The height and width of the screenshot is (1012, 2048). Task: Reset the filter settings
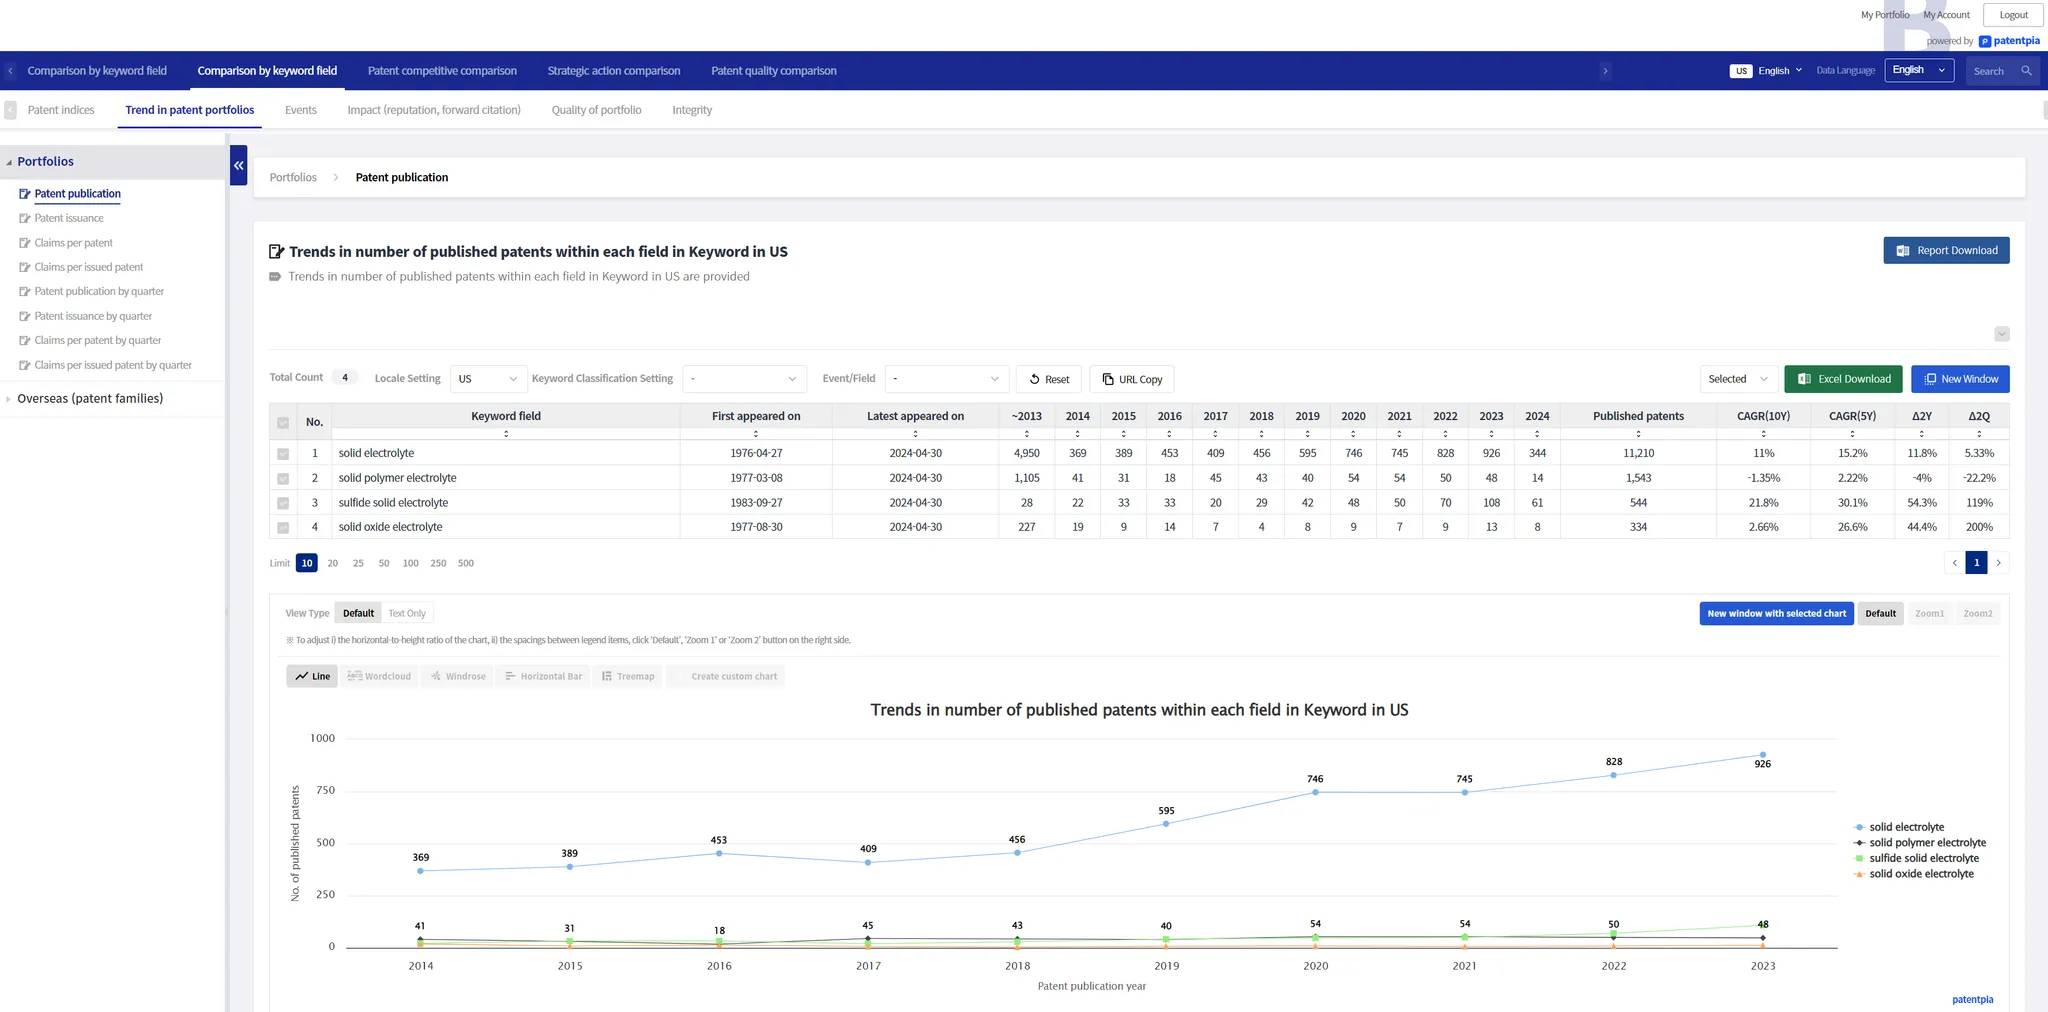click(x=1049, y=380)
